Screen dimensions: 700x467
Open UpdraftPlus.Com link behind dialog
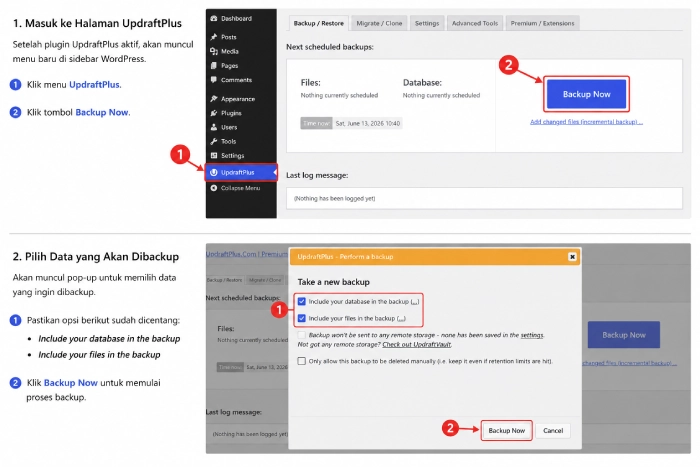(231, 254)
